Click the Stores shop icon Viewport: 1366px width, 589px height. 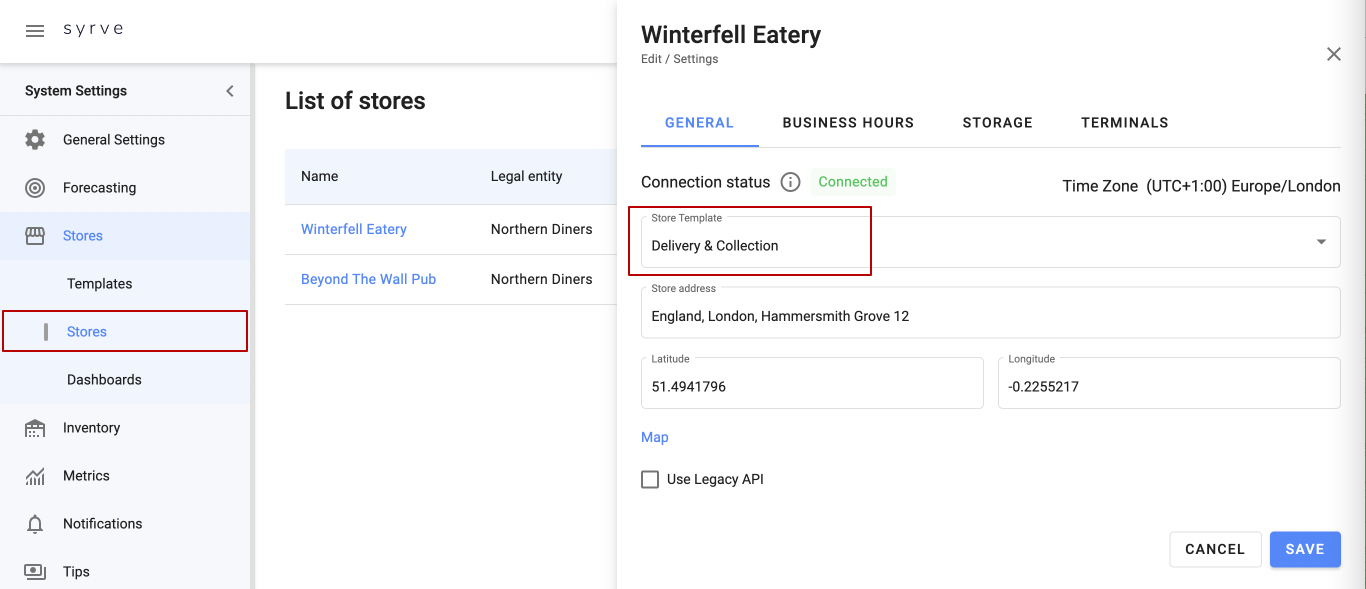tap(35, 236)
